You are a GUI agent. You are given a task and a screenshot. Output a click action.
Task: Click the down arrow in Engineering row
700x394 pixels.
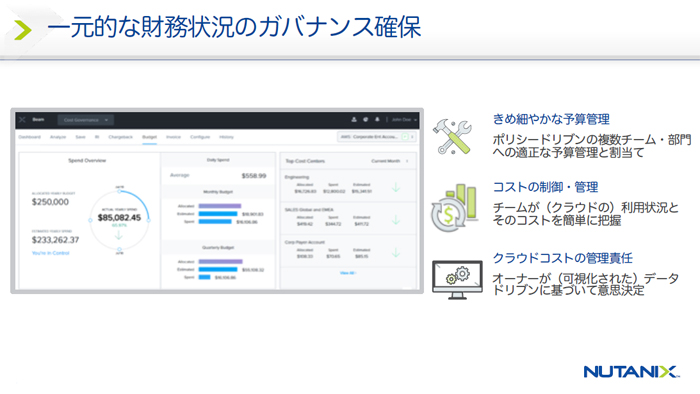coord(396,187)
